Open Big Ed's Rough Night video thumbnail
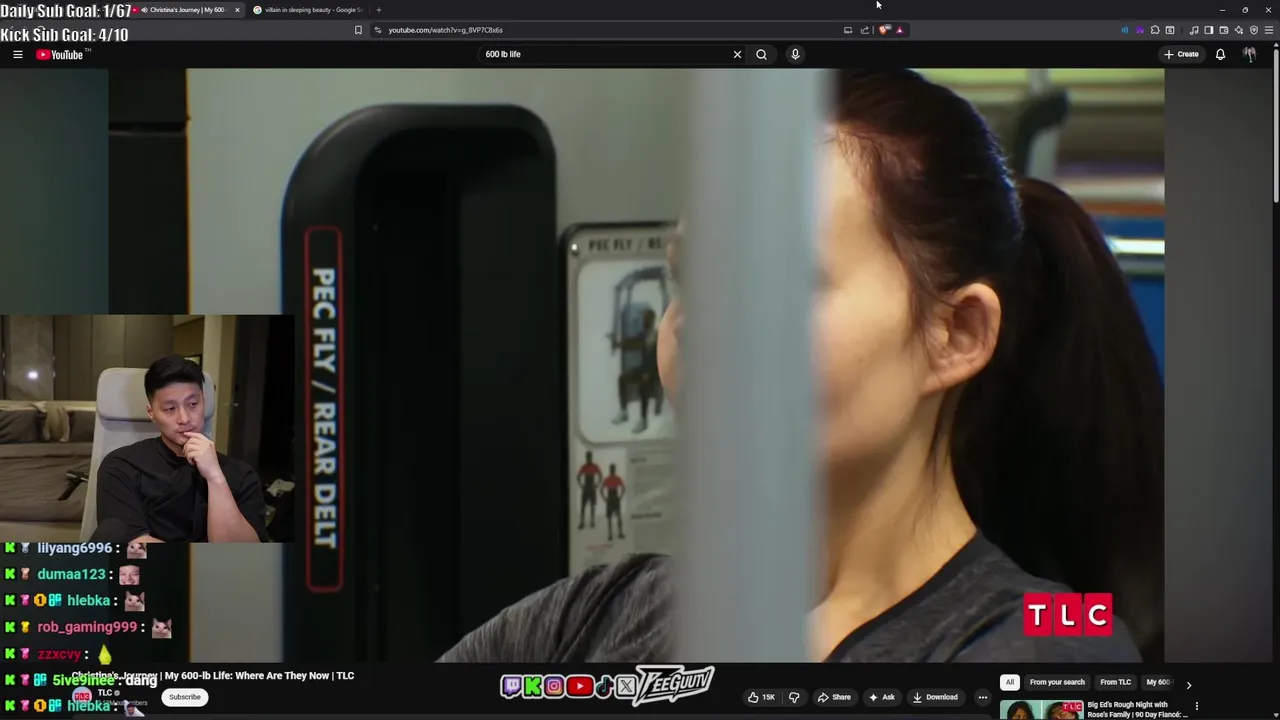1280x720 pixels. (1041, 710)
